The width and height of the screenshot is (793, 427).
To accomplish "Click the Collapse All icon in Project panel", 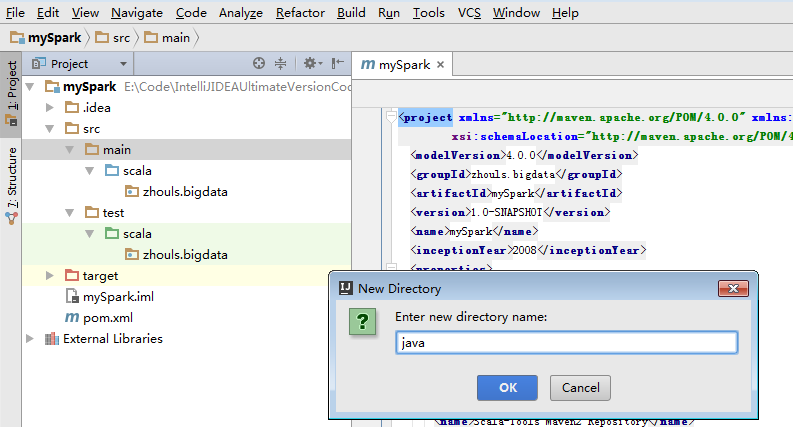I will point(280,63).
